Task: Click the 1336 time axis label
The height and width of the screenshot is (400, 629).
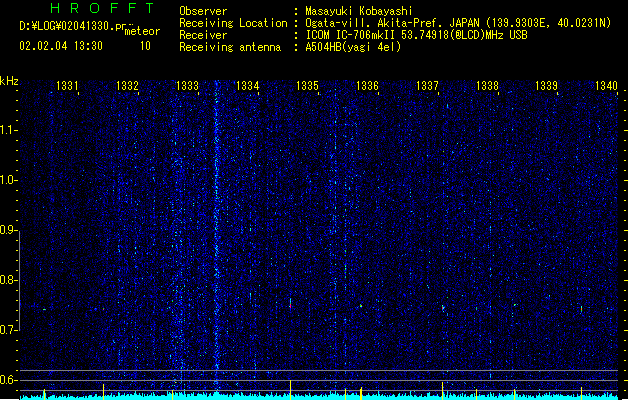Action: 367,85
